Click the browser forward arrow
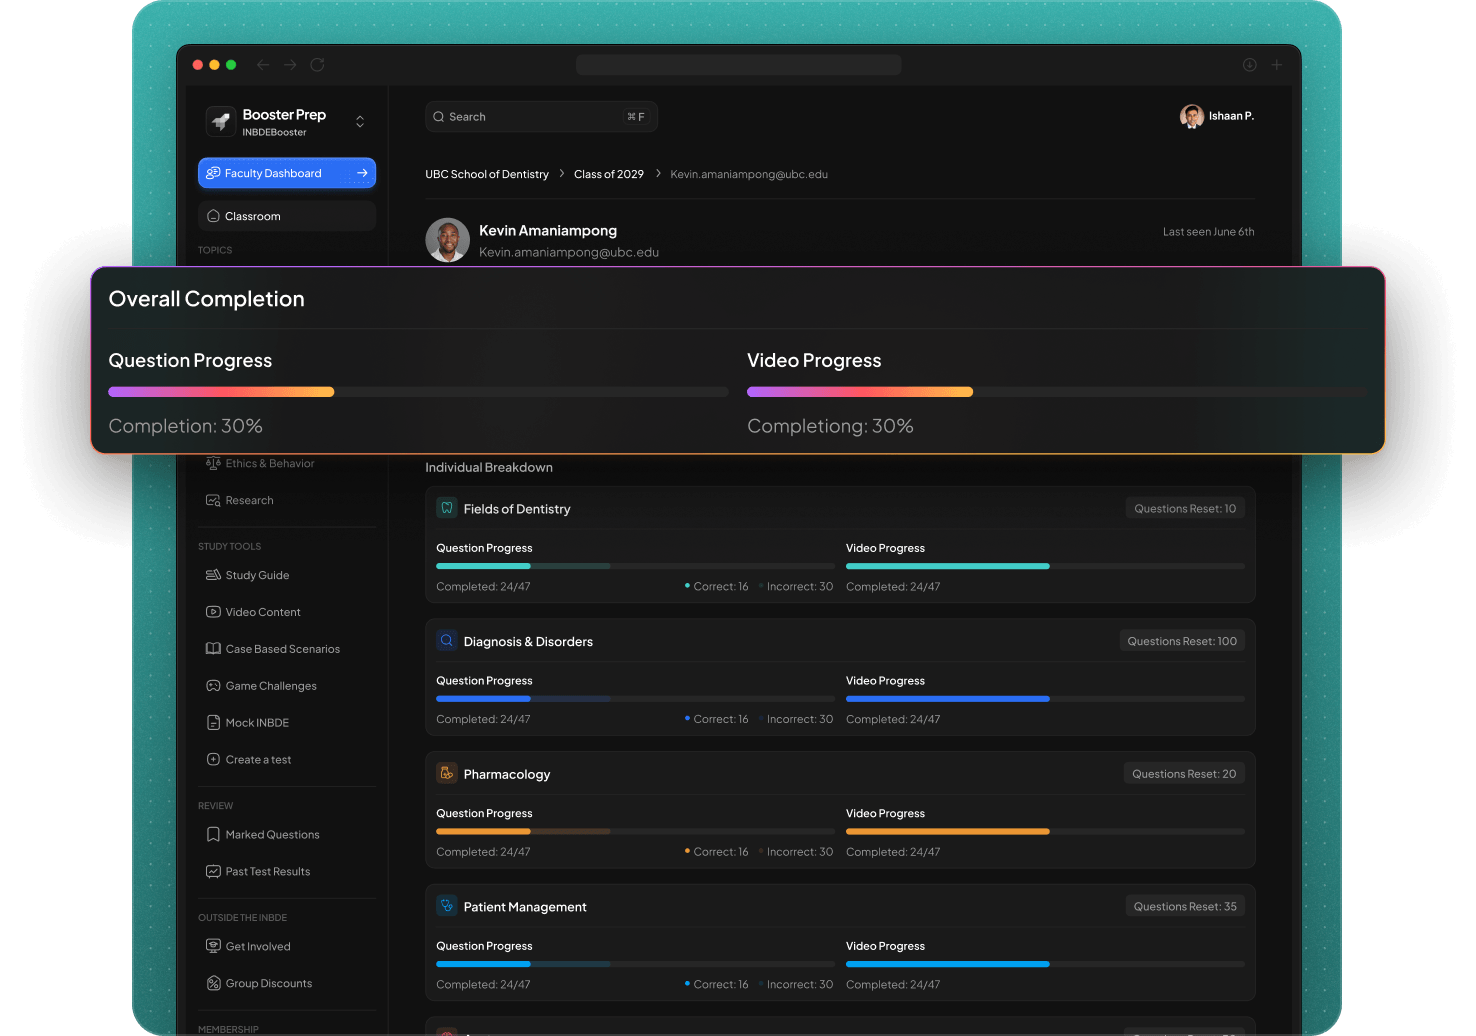 click(290, 65)
